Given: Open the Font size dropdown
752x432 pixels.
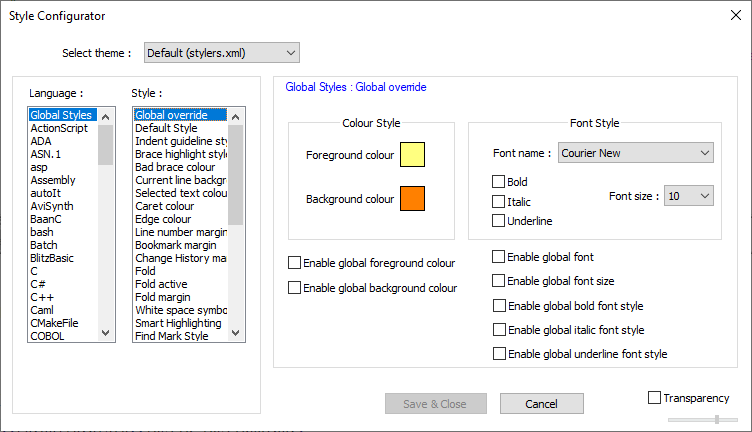Looking at the screenshot, I should pyautogui.click(x=688, y=196).
